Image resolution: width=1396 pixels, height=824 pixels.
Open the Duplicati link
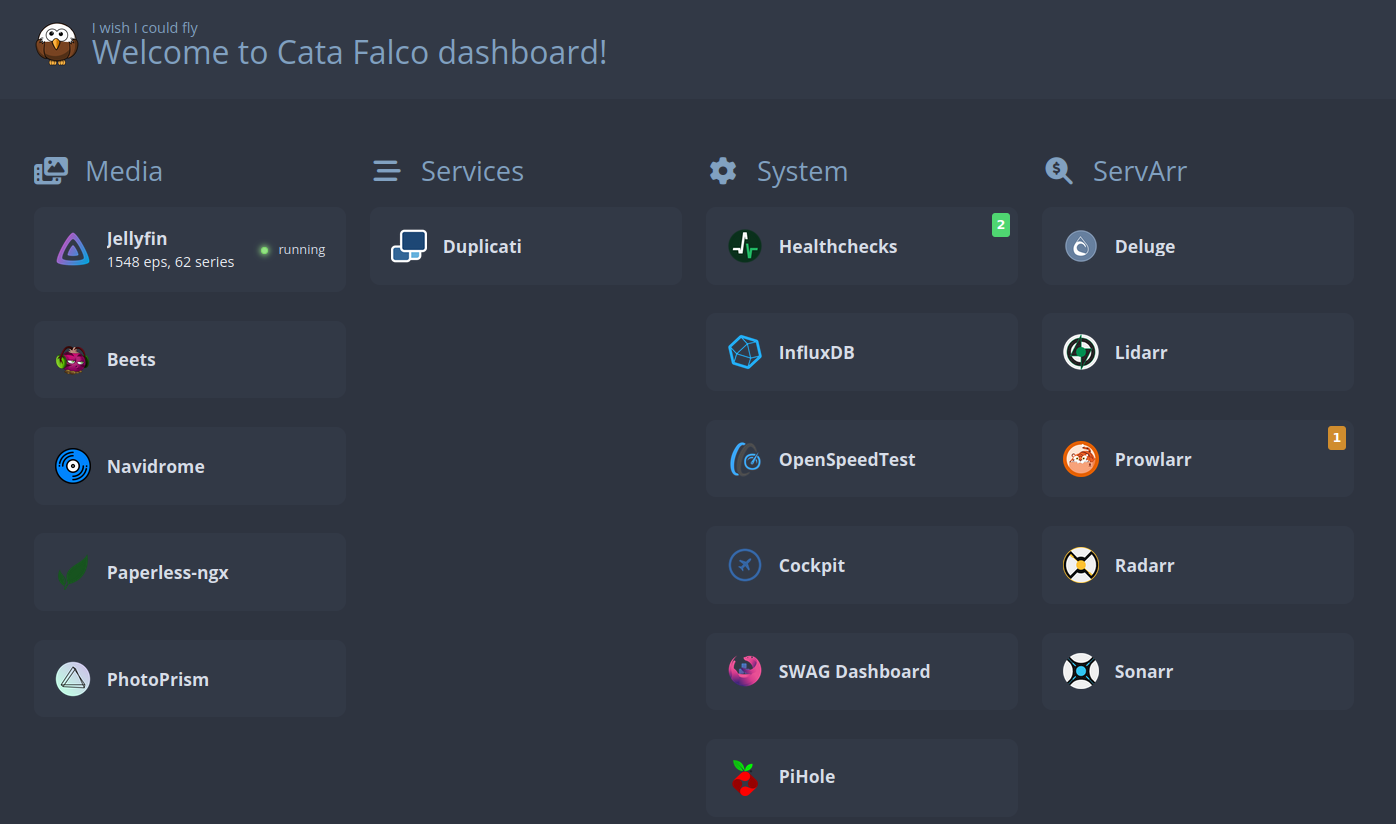(x=526, y=246)
